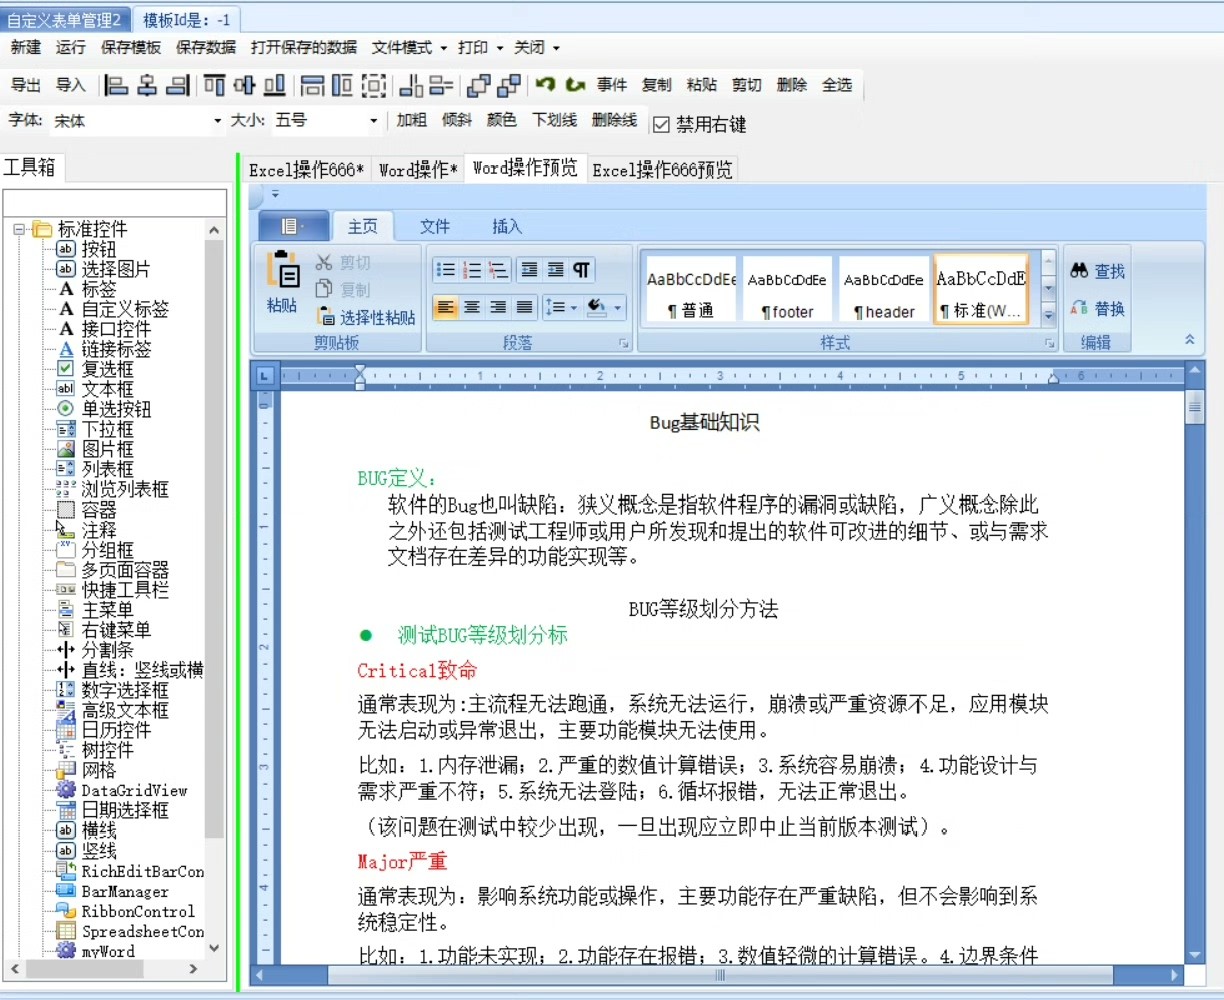Click the 选择性粘贴 button
This screenshot has height=1000, width=1224.
(x=366, y=317)
